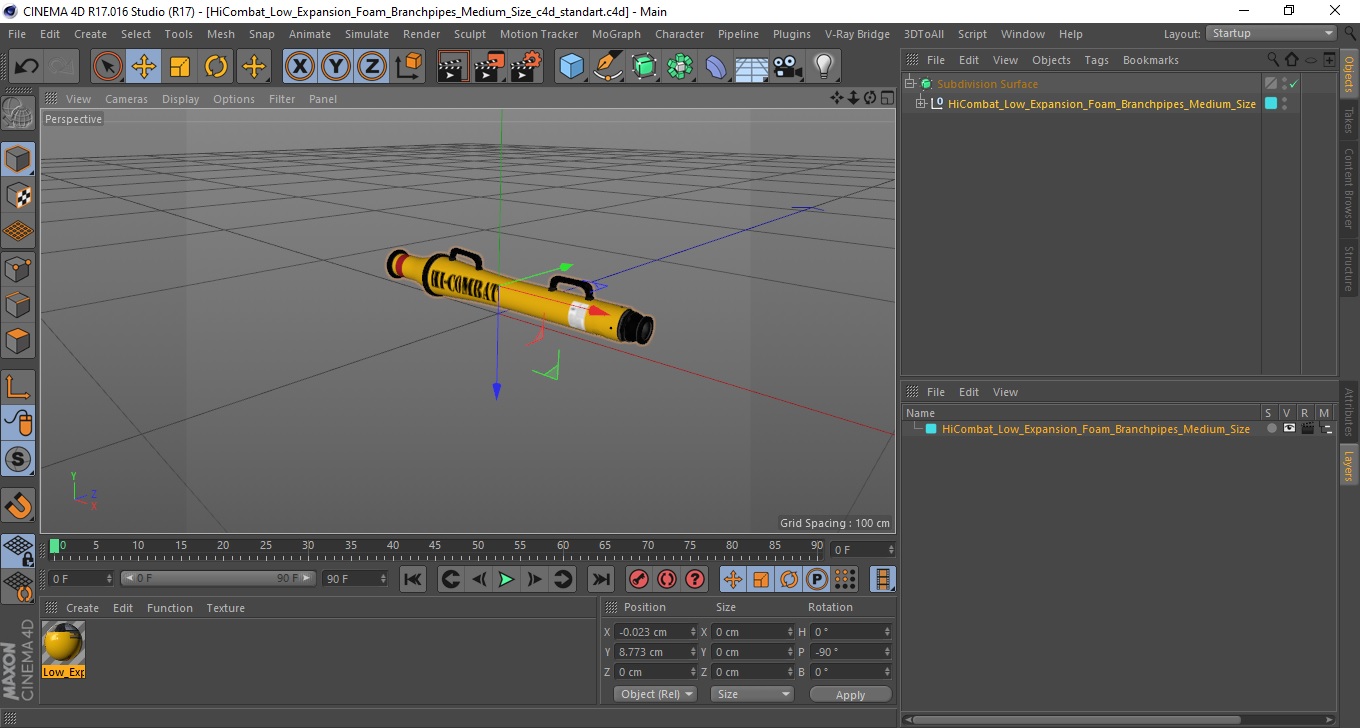Click frame 45 on the timeline ruler
The height and width of the screenshot is (728, 1360).
(x=435, y=546)
